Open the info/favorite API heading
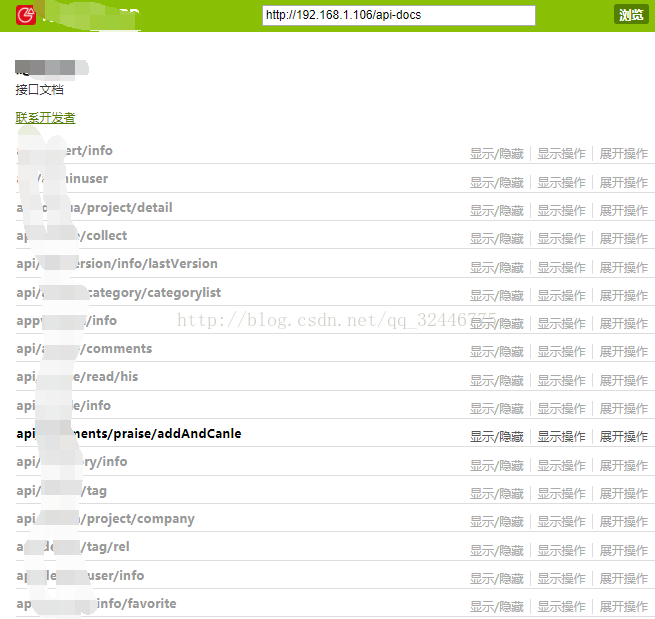The width and height of the screenshot is (655, 619). click(96, 603)
